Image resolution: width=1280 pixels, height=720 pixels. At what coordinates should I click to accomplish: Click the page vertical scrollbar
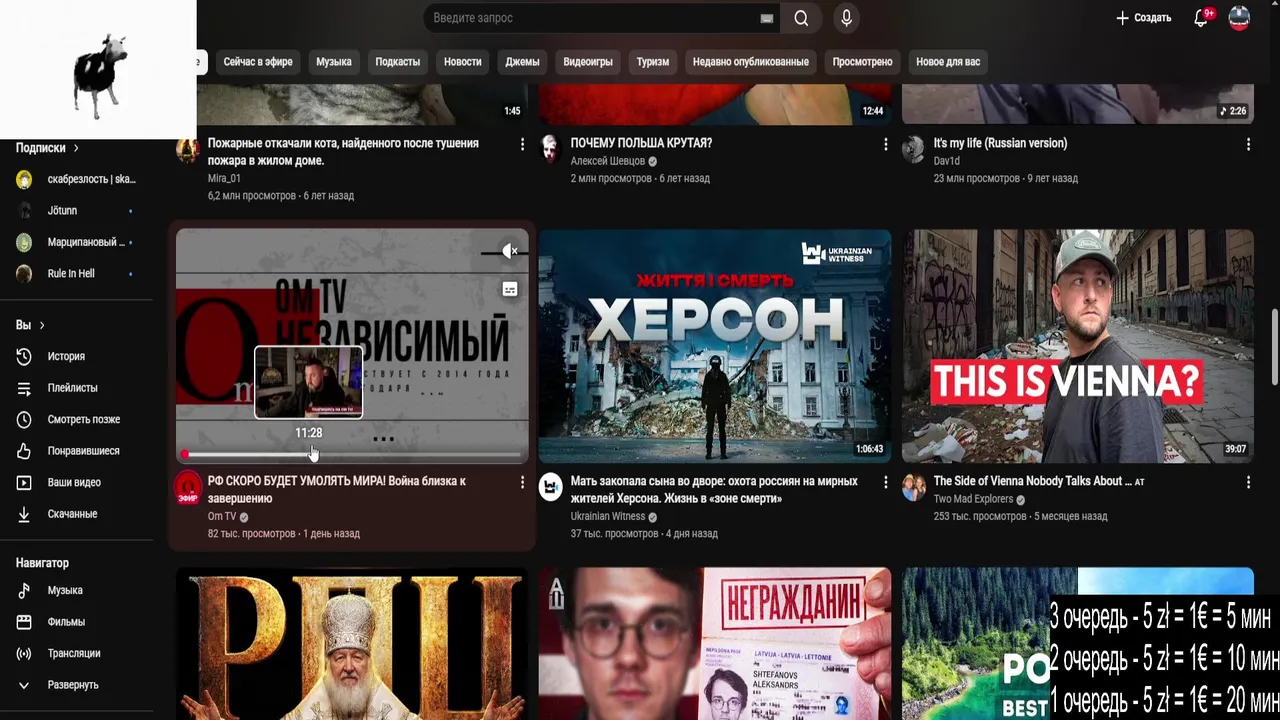pyautogui.click(x=1274, y=347)
